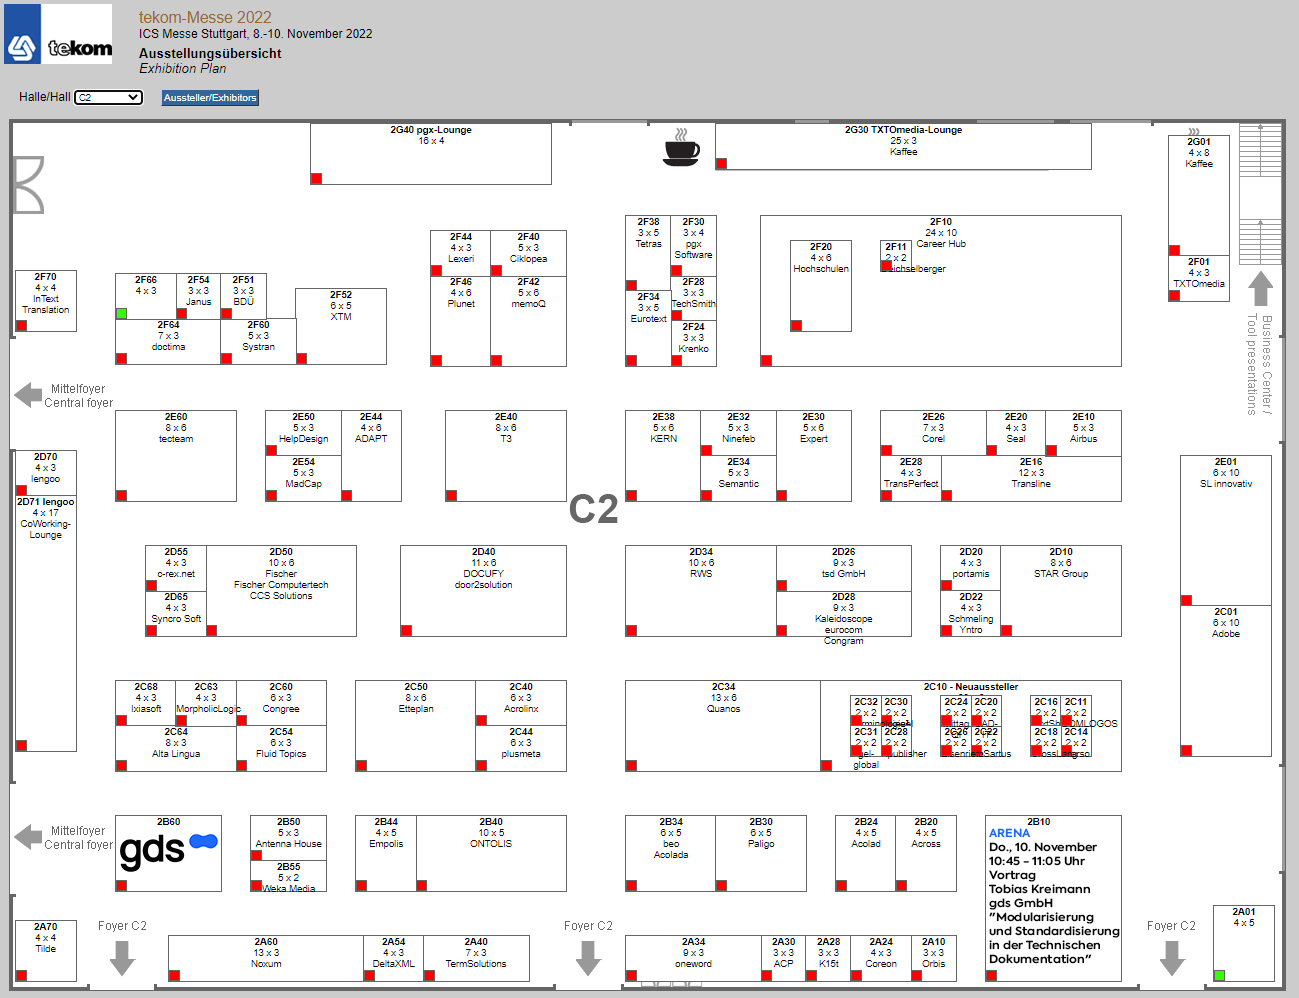1299x998 pixels.
Task: Click the Krenko booth 2F24
Action: coord(694,343)
